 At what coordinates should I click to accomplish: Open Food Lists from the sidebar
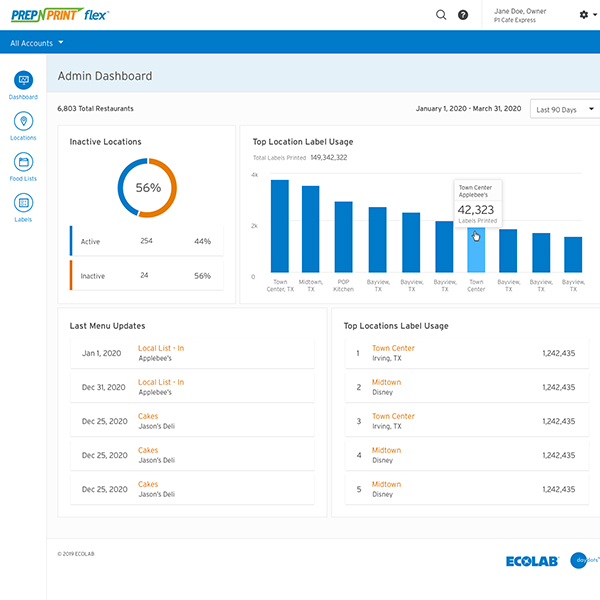(x=23, y=162)
